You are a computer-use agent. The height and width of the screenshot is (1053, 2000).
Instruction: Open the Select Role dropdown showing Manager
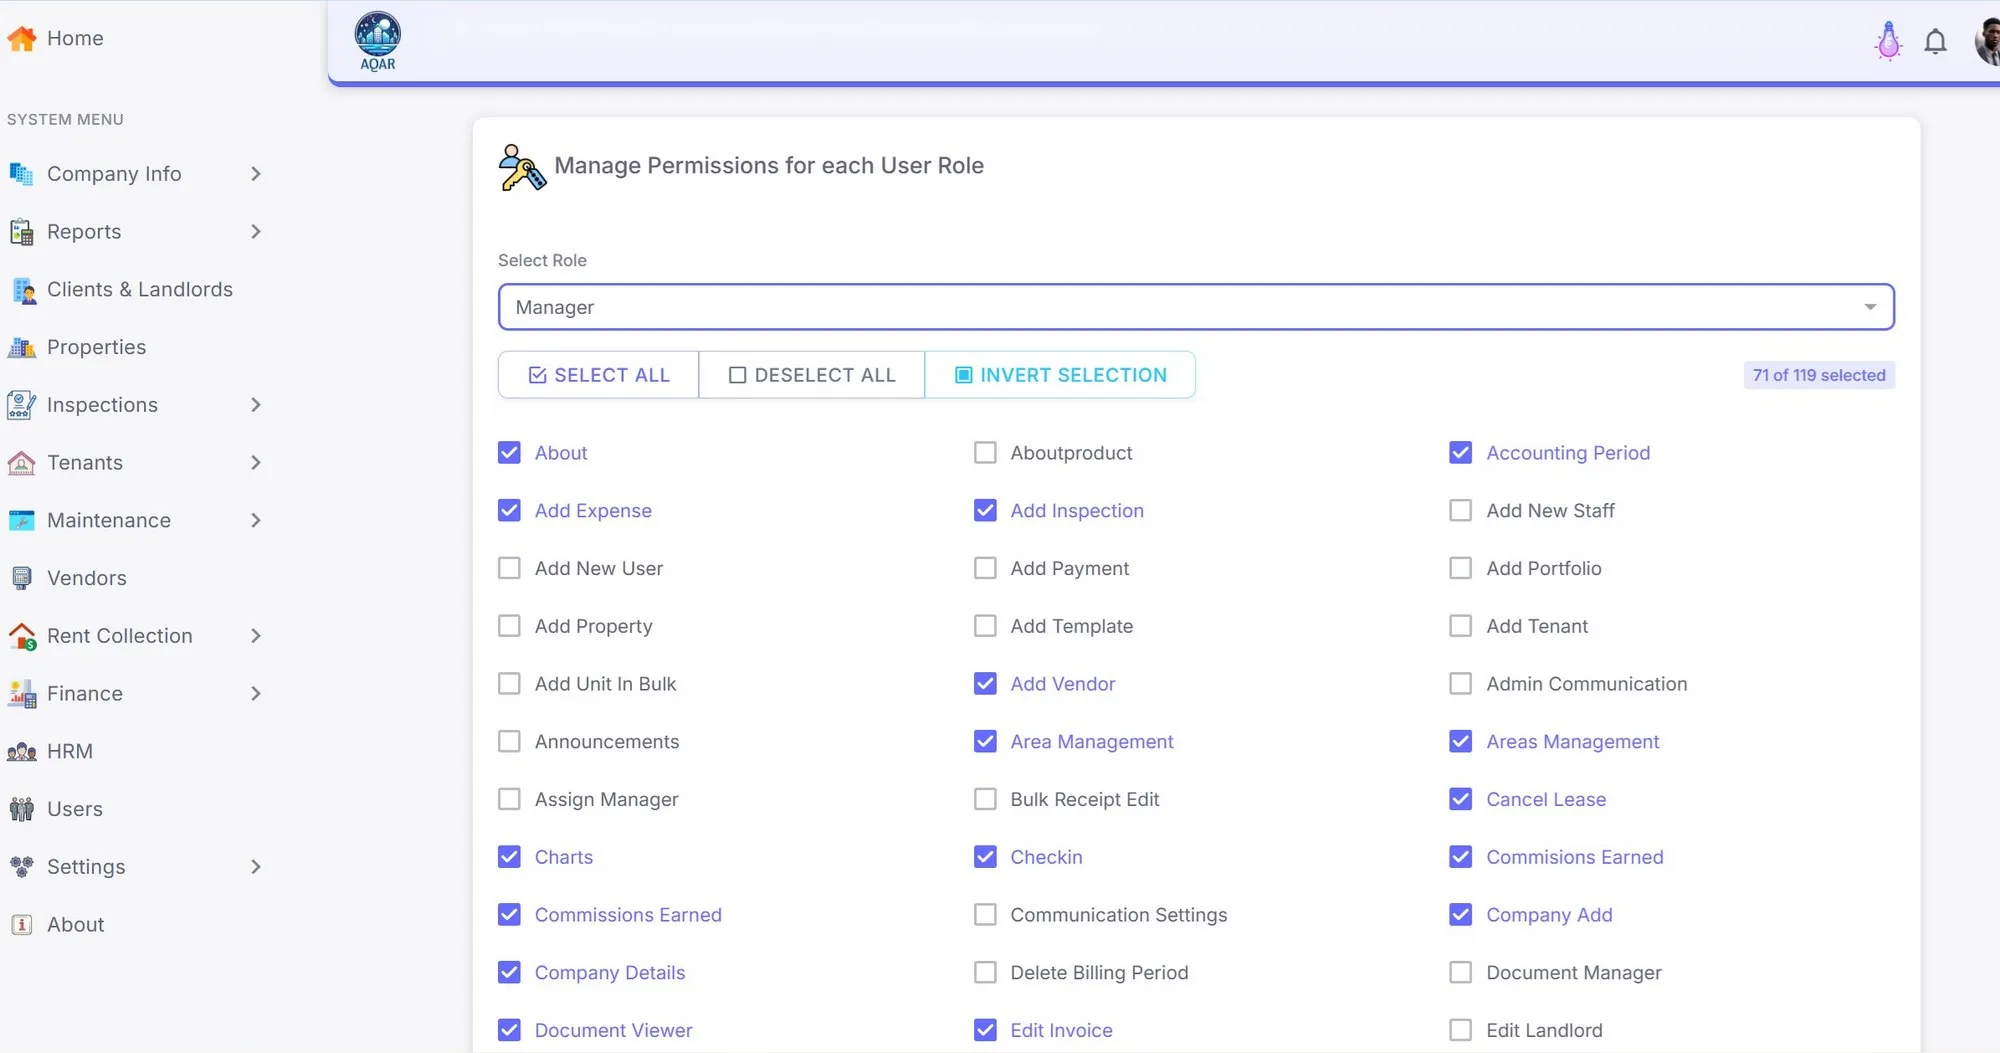[1196, 307]
